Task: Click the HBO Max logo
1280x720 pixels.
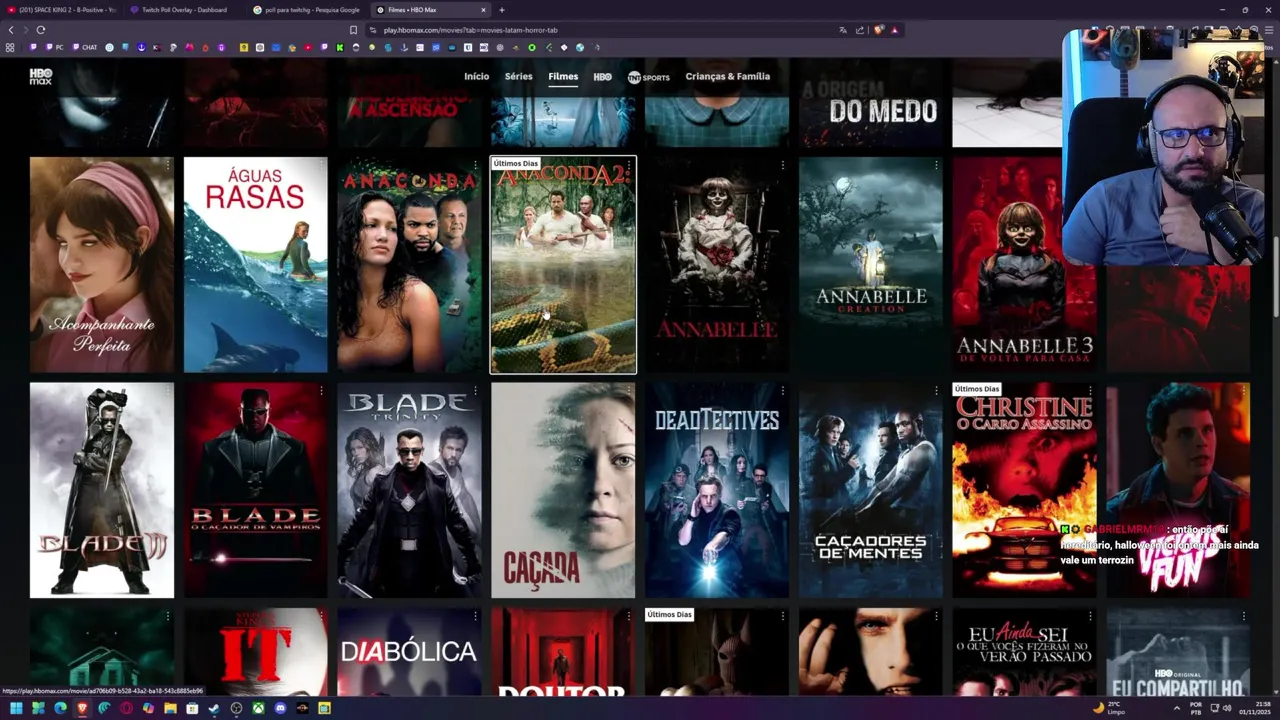Action: 41,76
